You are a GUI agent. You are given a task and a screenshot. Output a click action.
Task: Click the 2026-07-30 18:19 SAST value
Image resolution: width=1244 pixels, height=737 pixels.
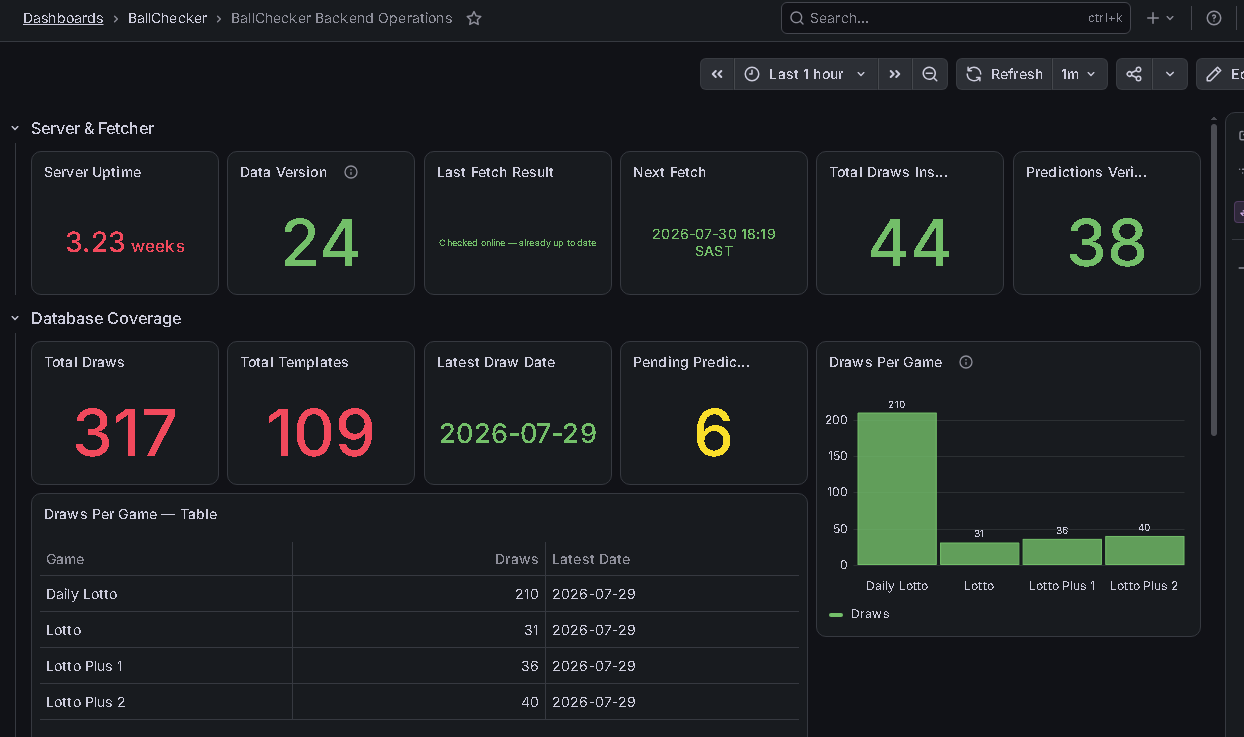[x=713, y=242]
